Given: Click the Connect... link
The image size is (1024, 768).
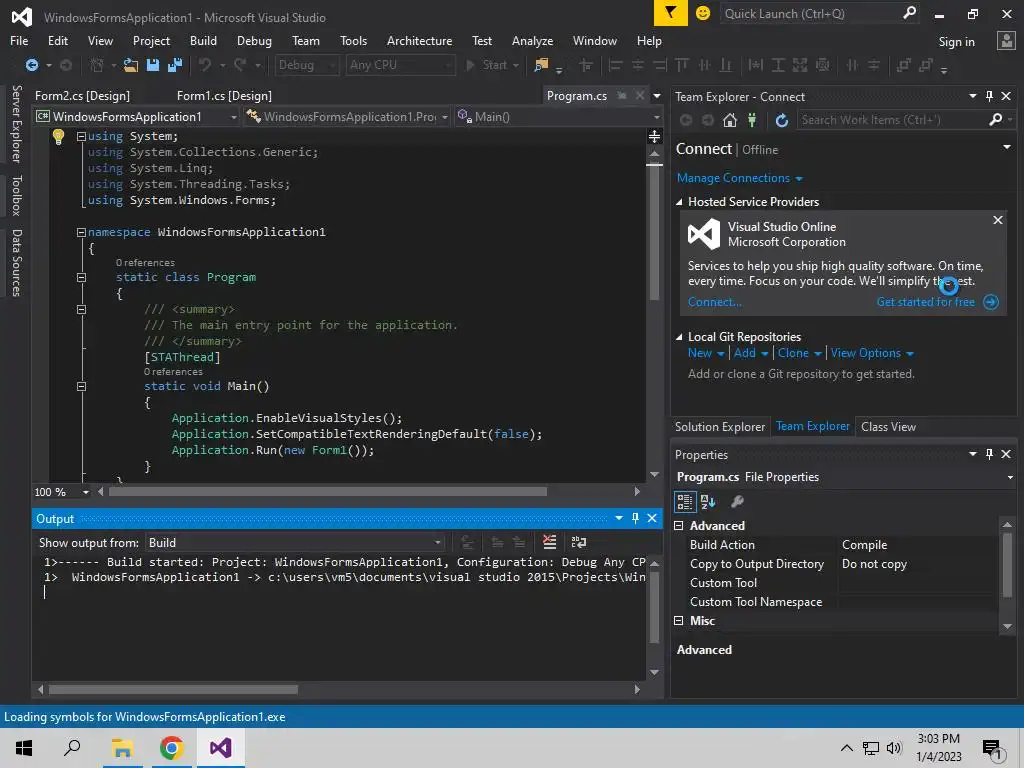Looking at the screenshot, I should click(x=714, y=302).
